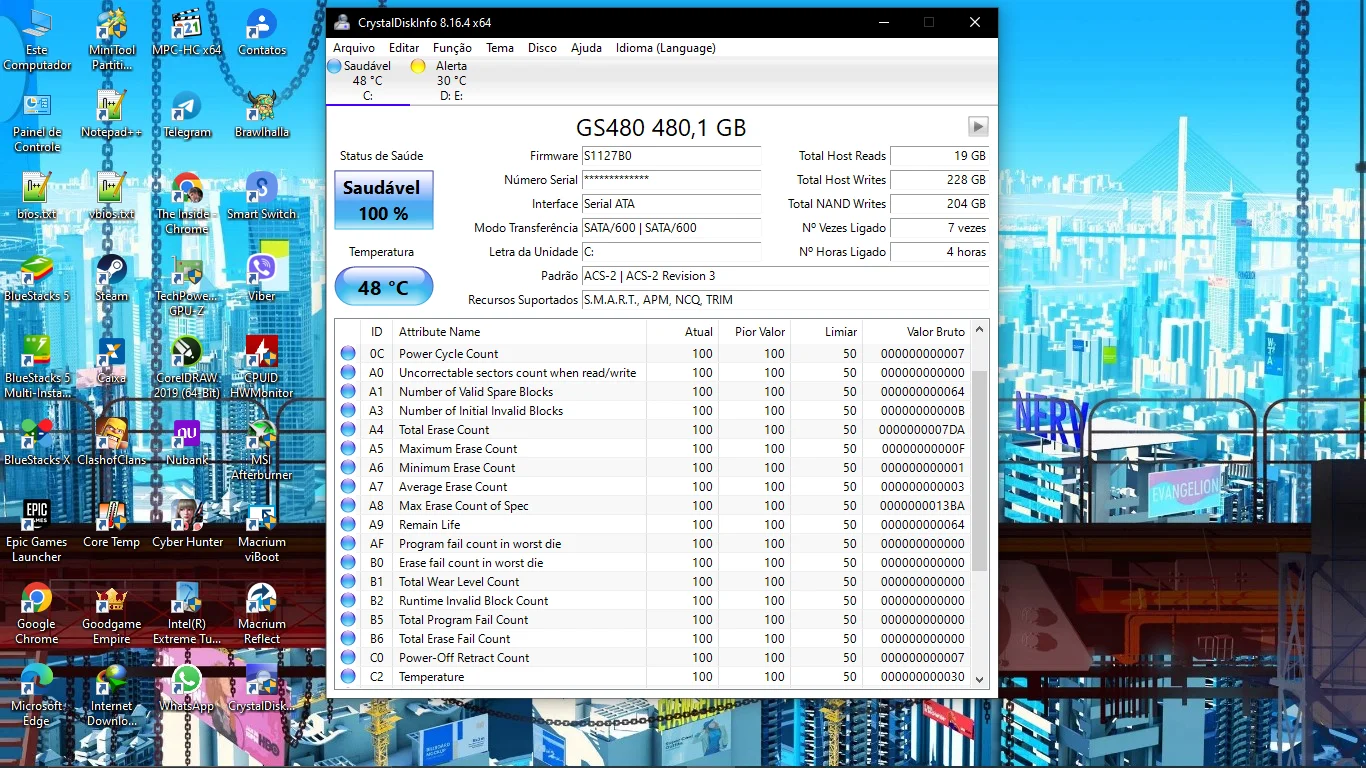The image size is (1366, 768).
Task: Click the attribute list scrollbar up arrow
Action: (980, 329)
